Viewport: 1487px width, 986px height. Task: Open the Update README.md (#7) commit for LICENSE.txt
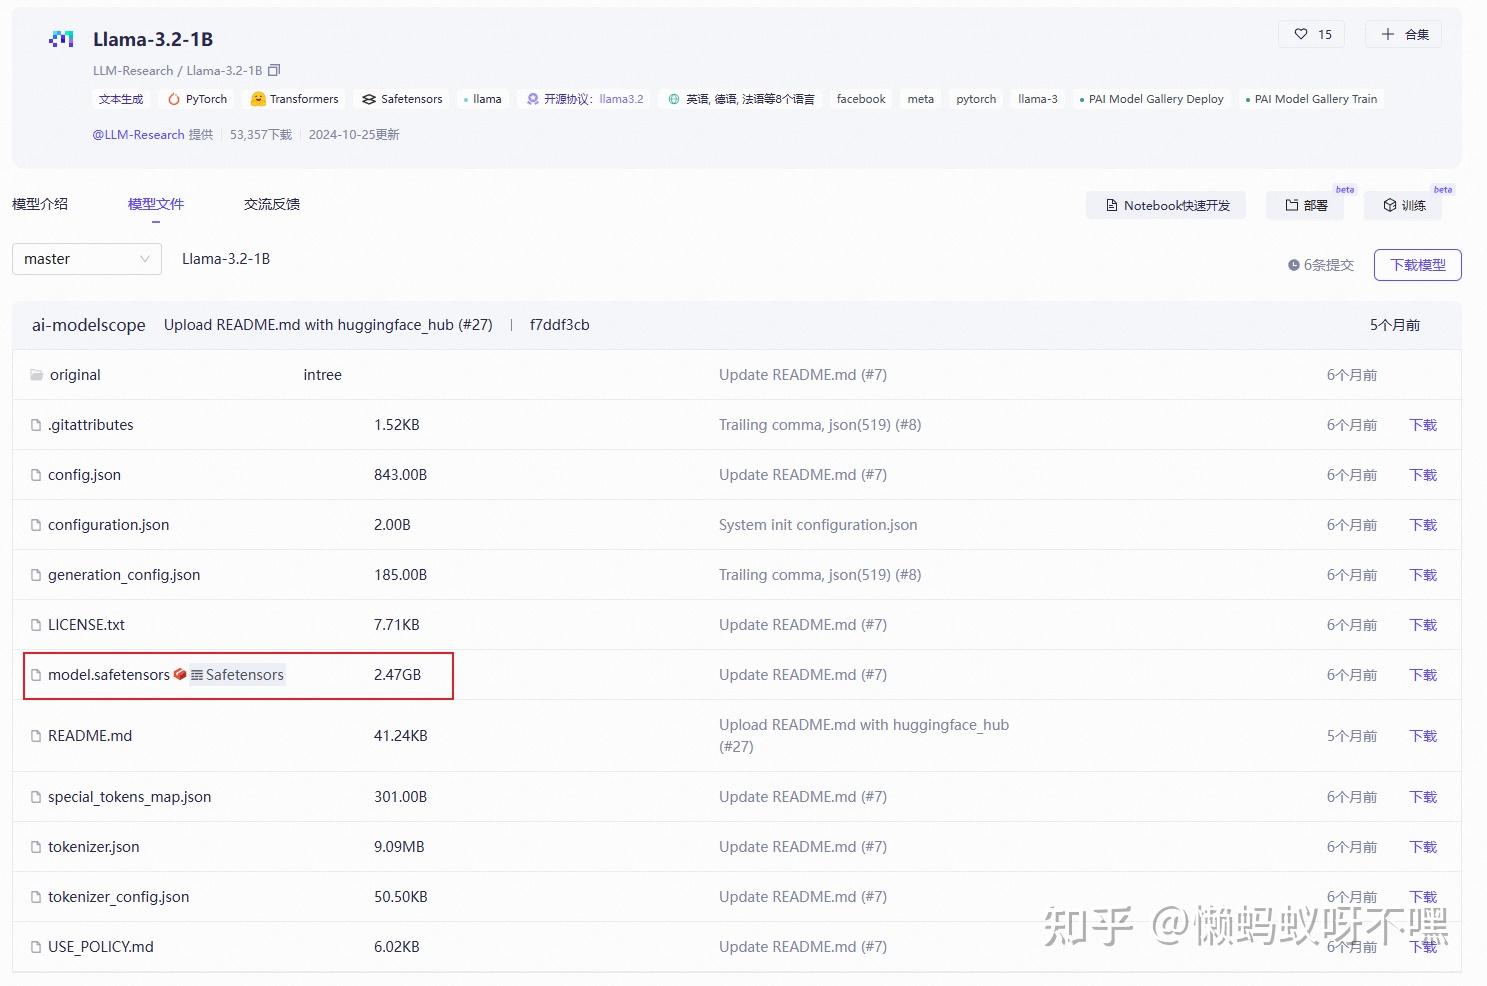tap(803, 625)
